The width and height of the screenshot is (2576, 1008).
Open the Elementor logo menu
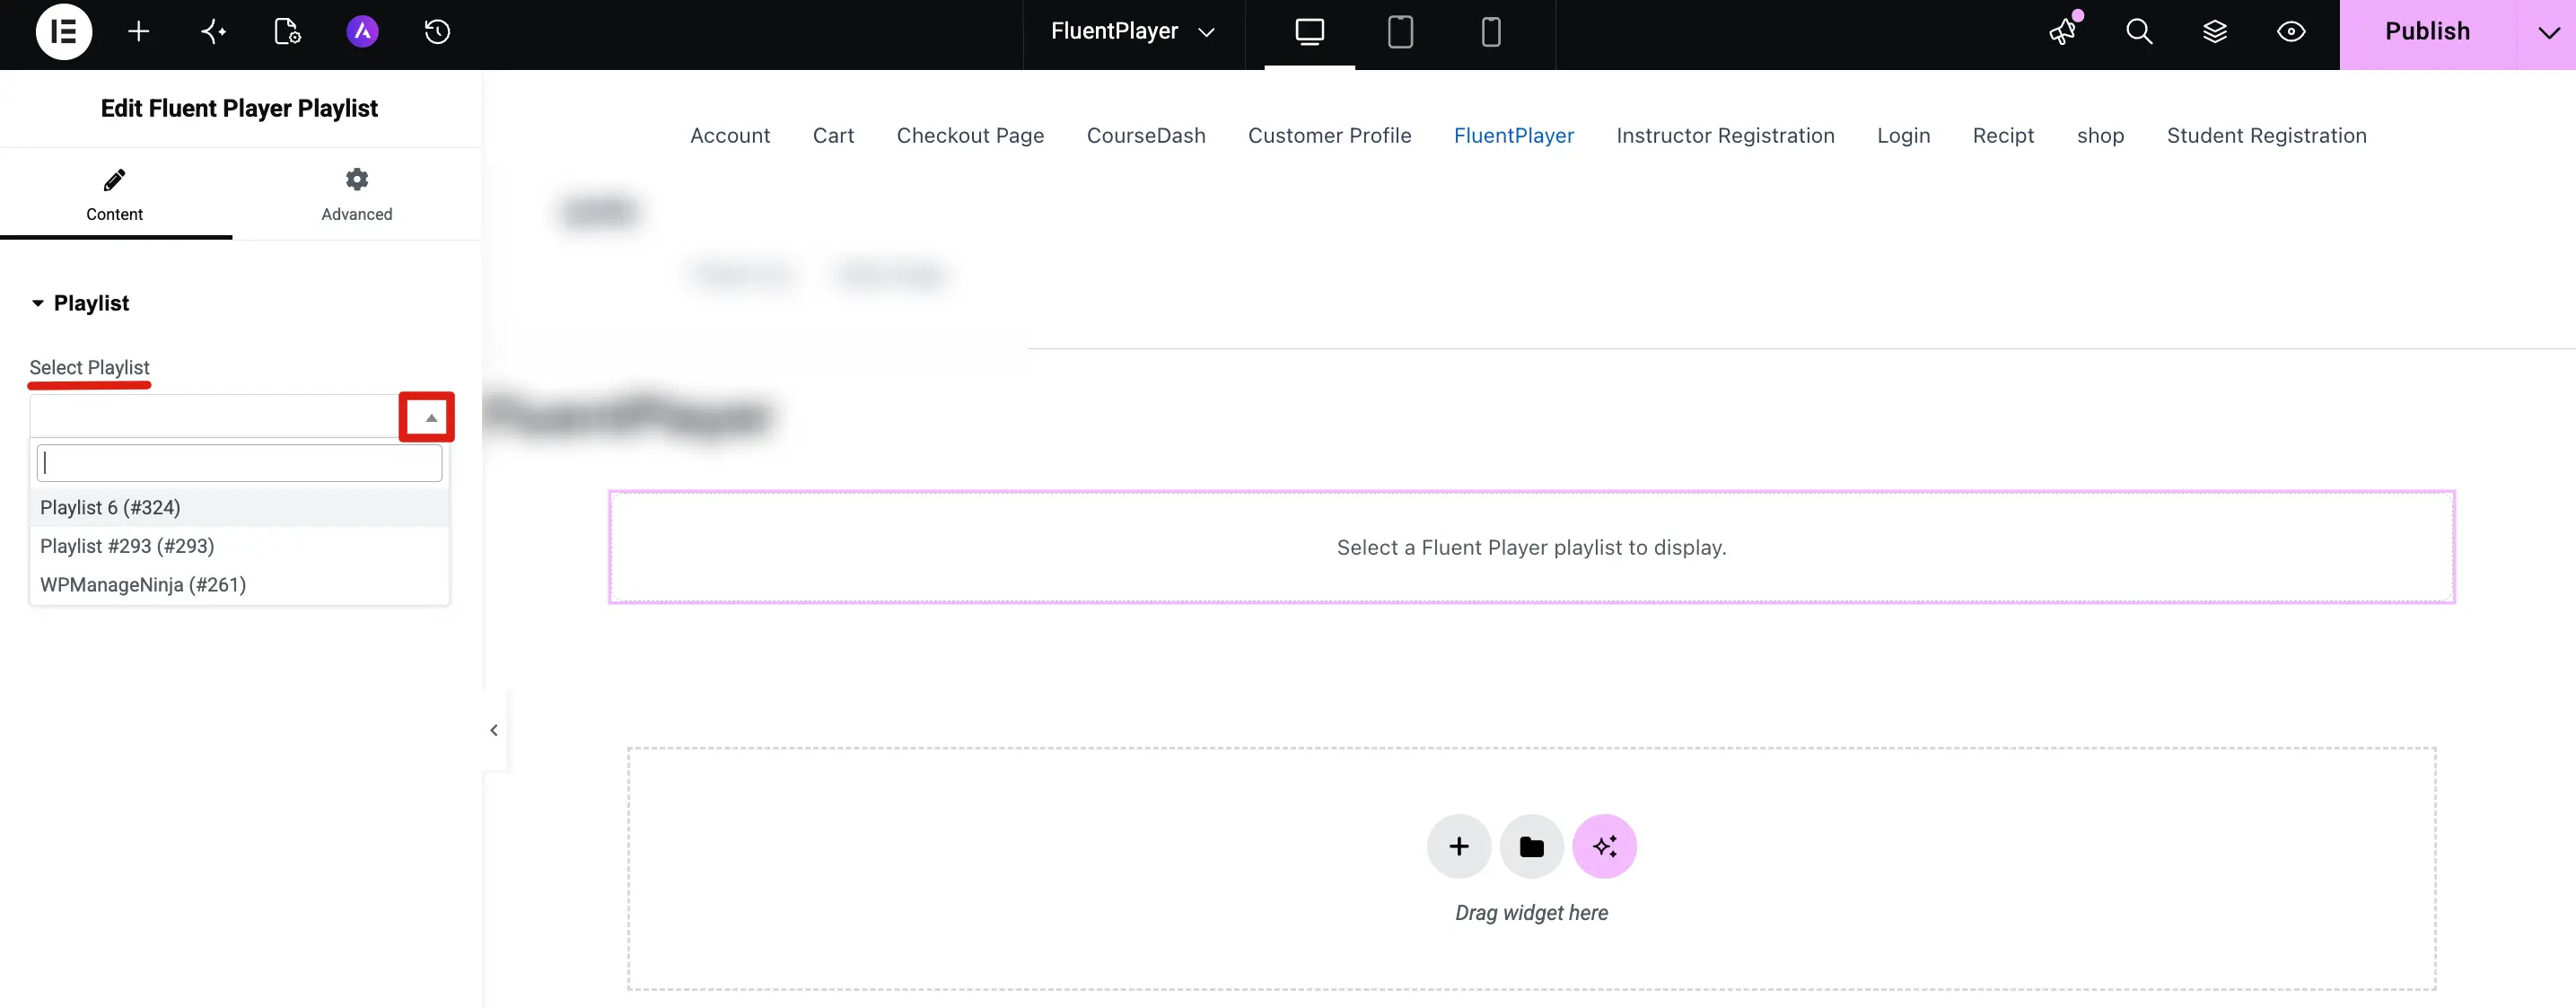click(64, 31)
